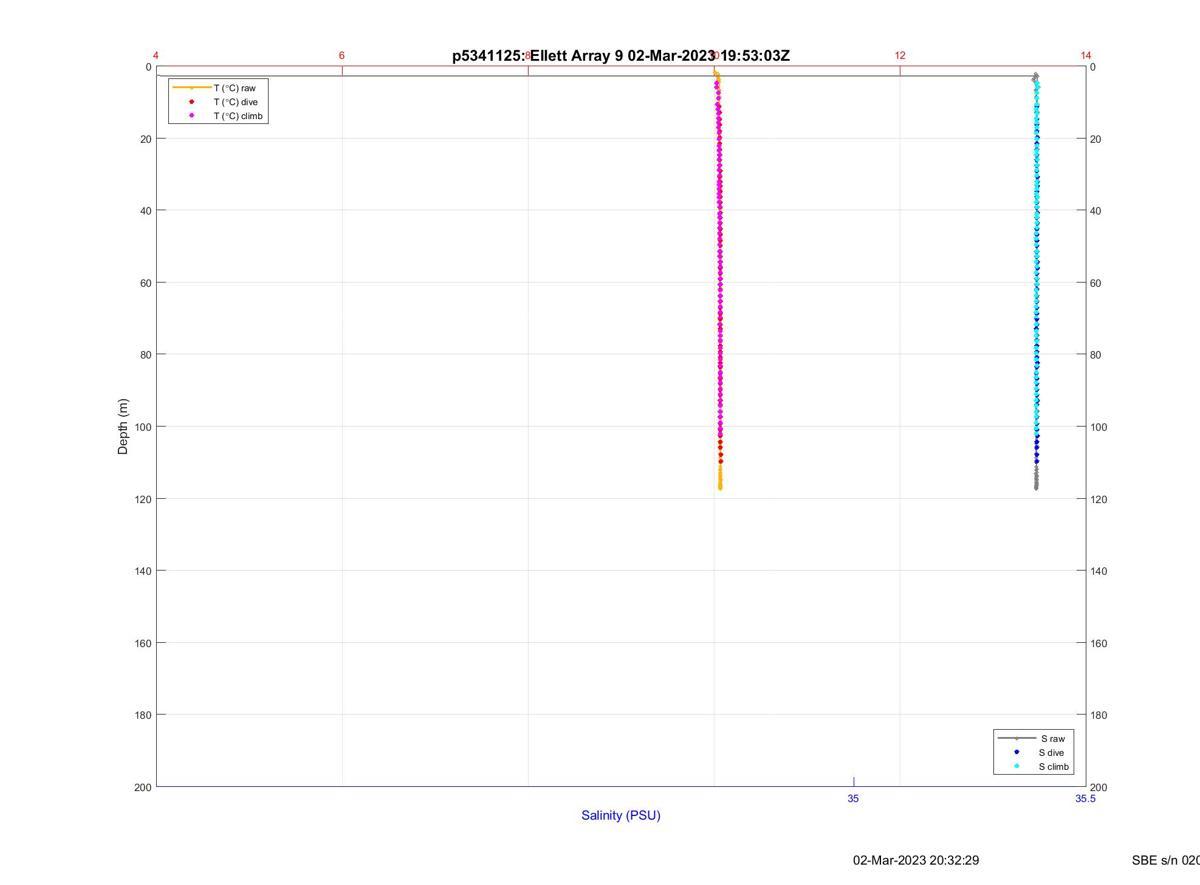Image resolution: width=1200 pixels, height=885 pixels.
Task: Click red temperature tick label '12'
Action: pyautogui.click(x=900, y=56)
